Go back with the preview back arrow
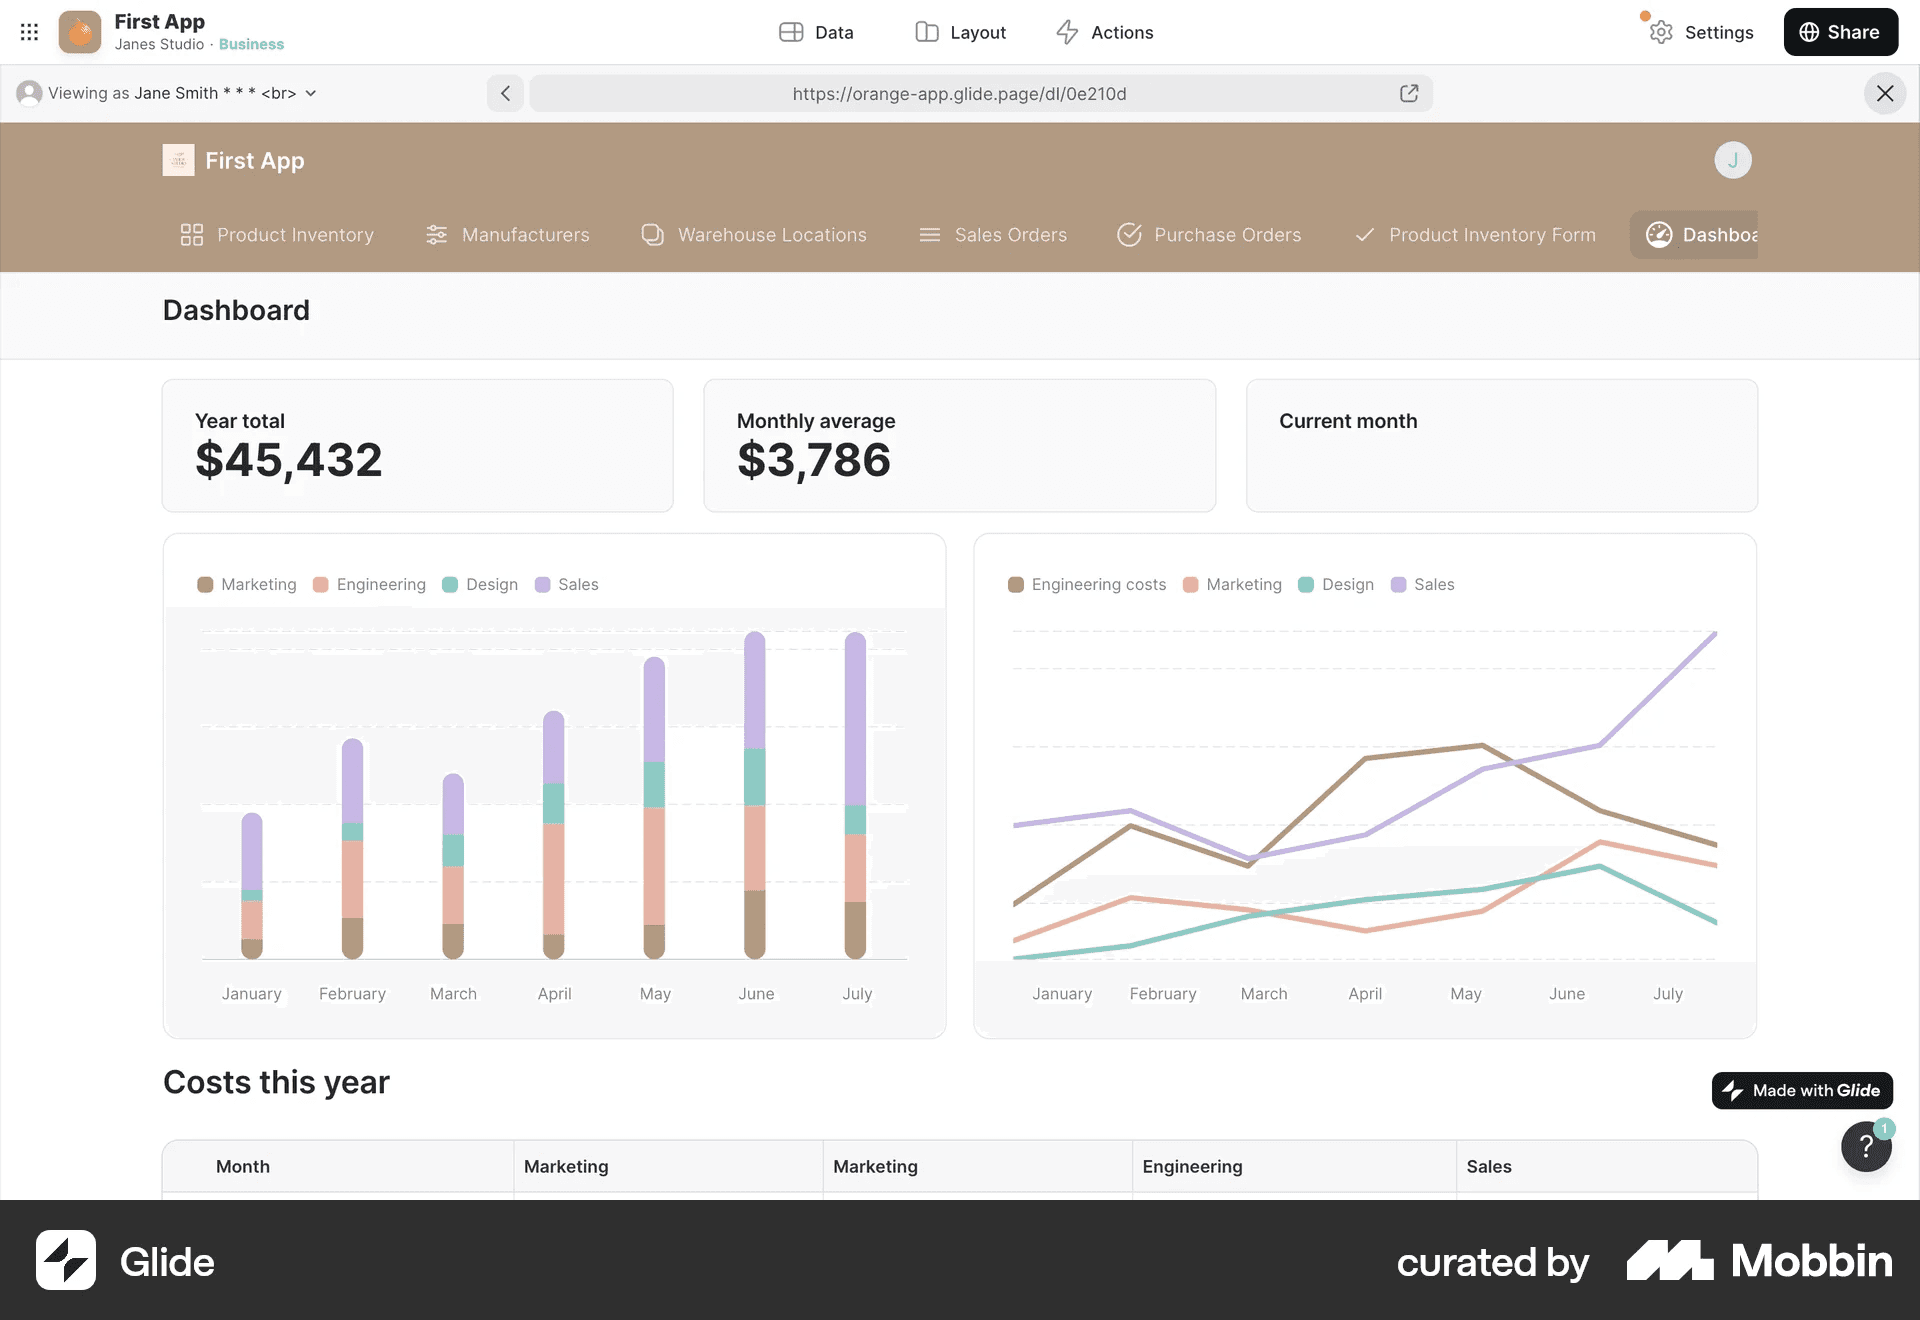 coord(505,93)
